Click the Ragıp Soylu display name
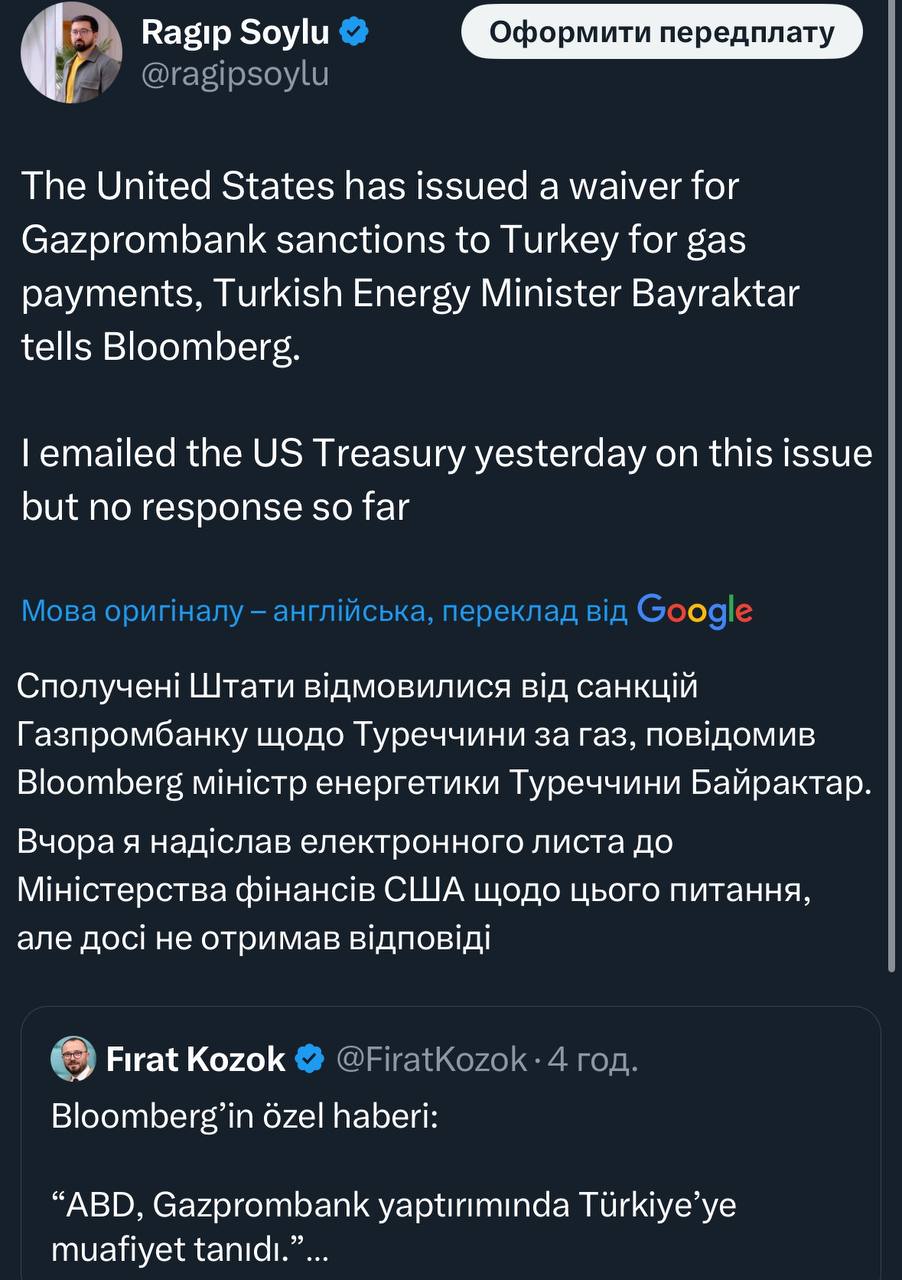This screenshot has width=902, height=1280. (235, 33)
